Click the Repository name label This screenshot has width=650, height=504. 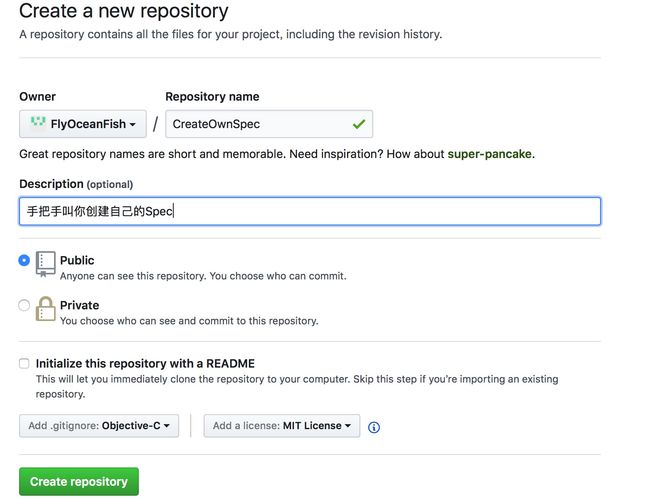click(x=212, y=97)
